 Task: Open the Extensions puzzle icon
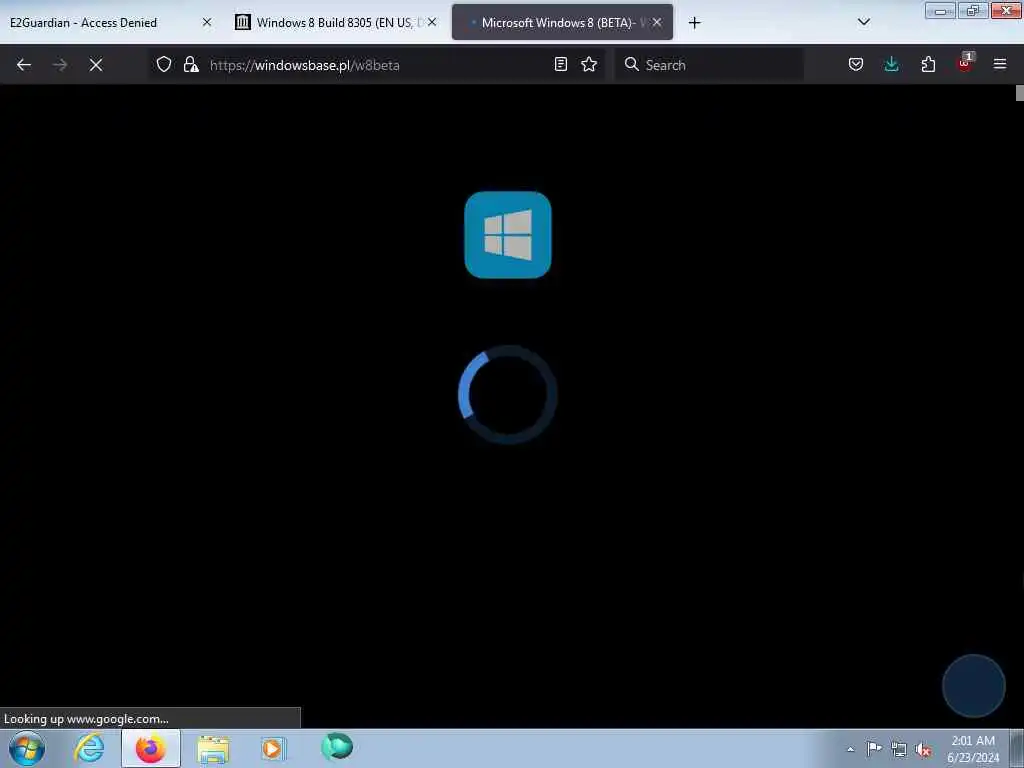pos(928,64)
